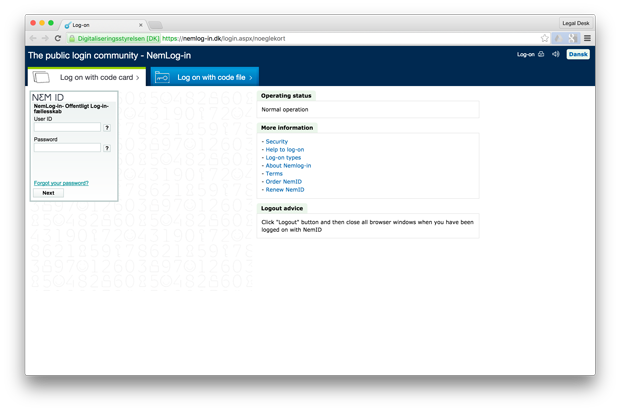
Task: Click the Legal Desk profile button
Action: (576, 23)
